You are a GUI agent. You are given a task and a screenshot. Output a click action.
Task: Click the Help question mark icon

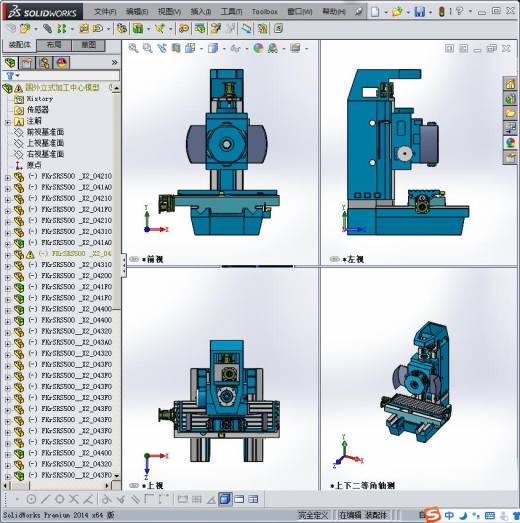coord(460,12)
